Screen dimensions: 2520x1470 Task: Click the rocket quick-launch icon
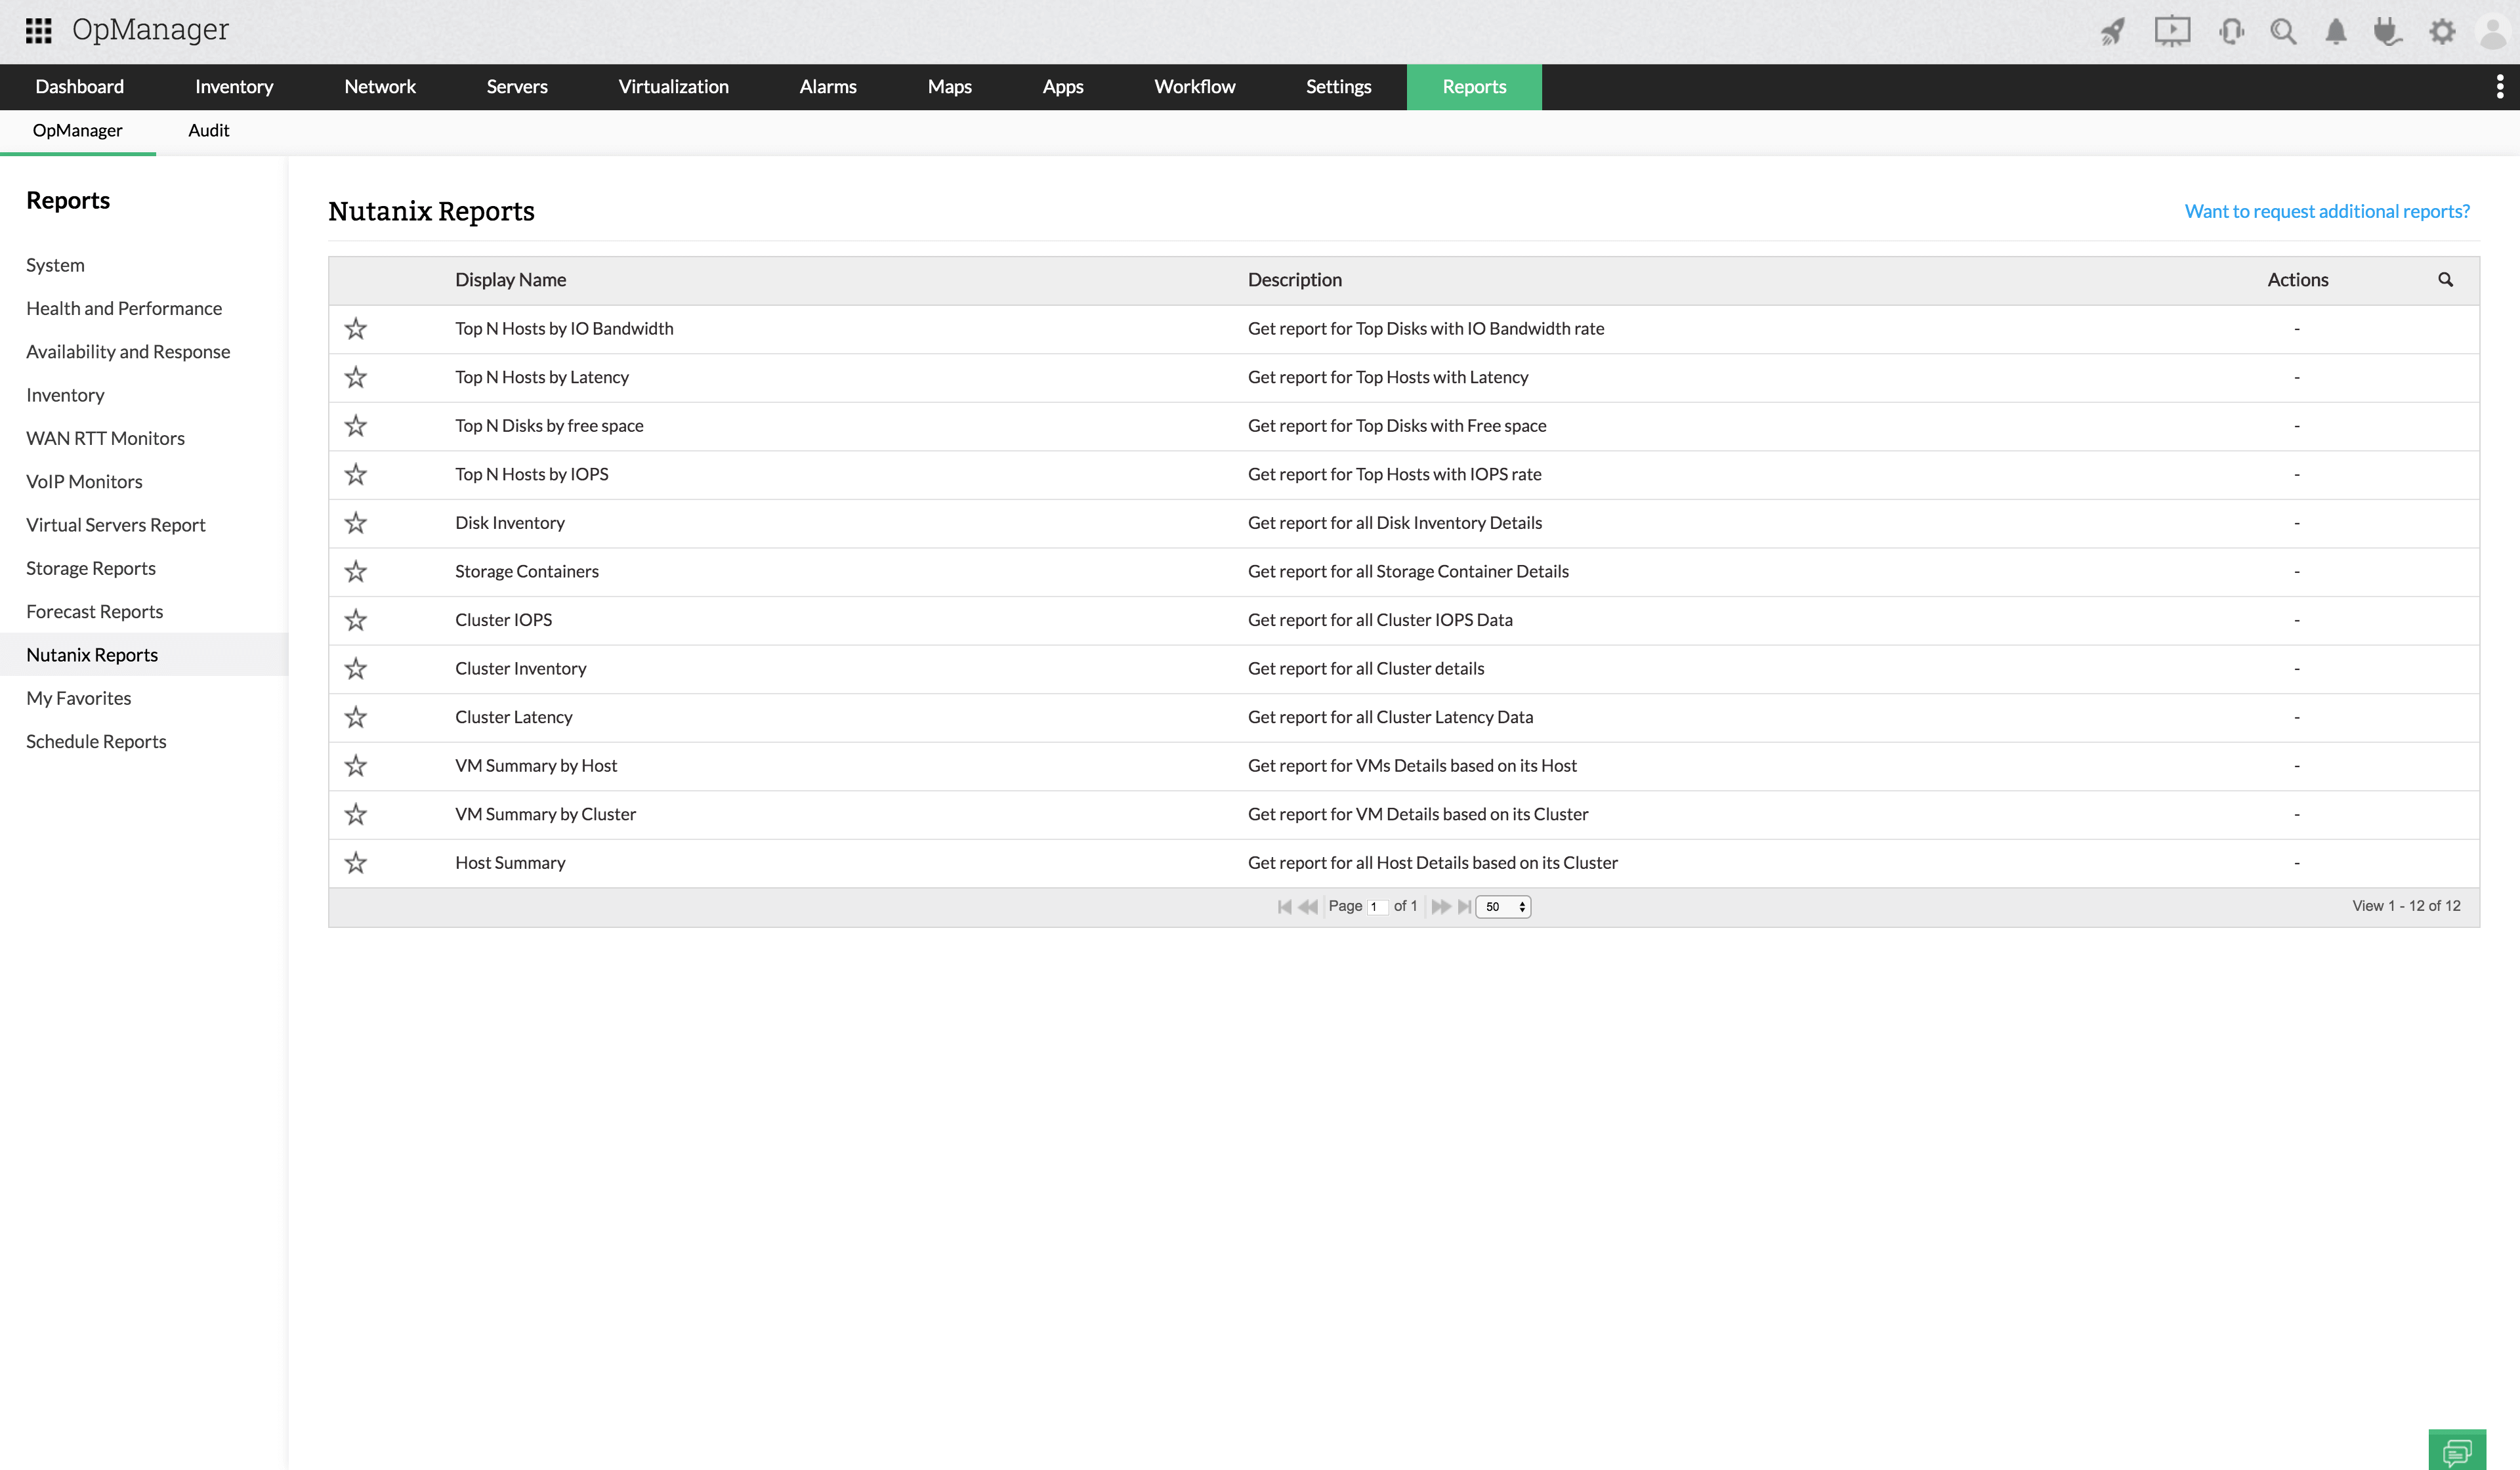pyautogui.click(x=2112, y=32)
